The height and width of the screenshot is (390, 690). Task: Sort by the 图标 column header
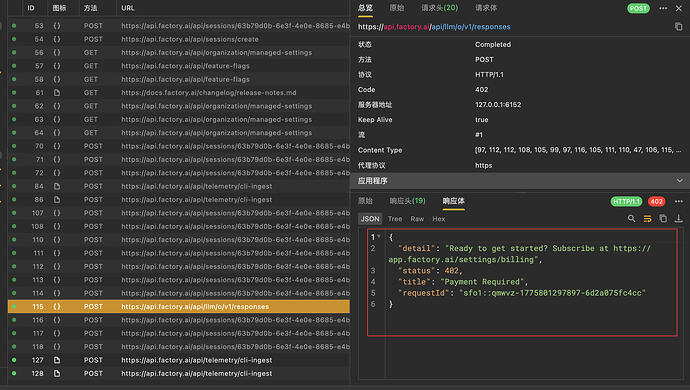(59, 8)
